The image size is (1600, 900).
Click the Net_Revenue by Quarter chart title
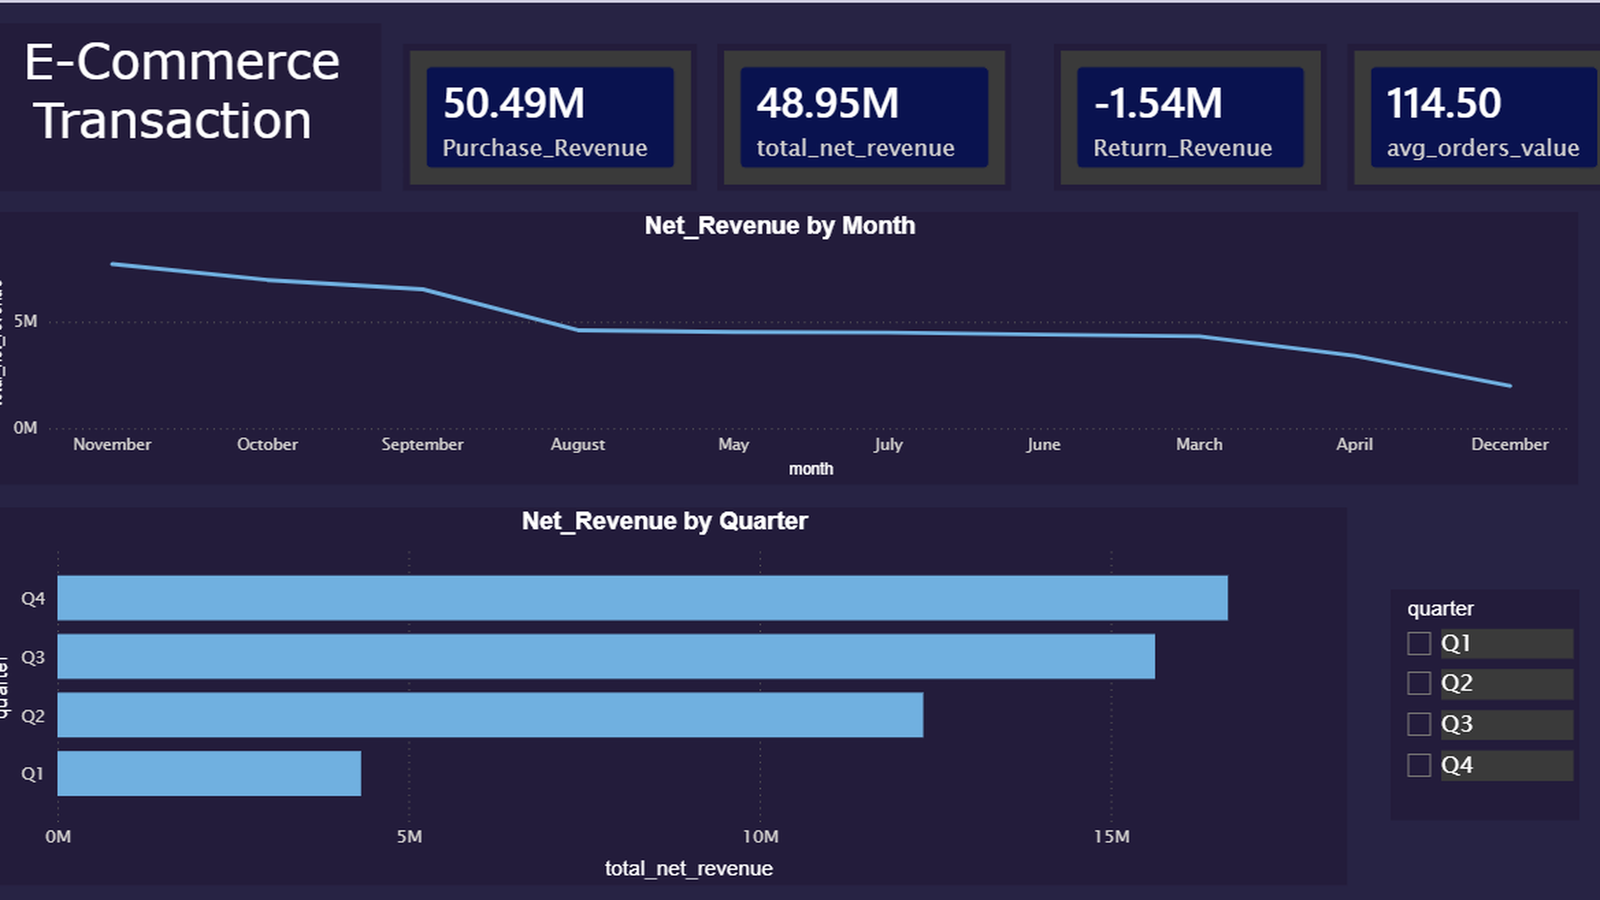coord(665,521)
